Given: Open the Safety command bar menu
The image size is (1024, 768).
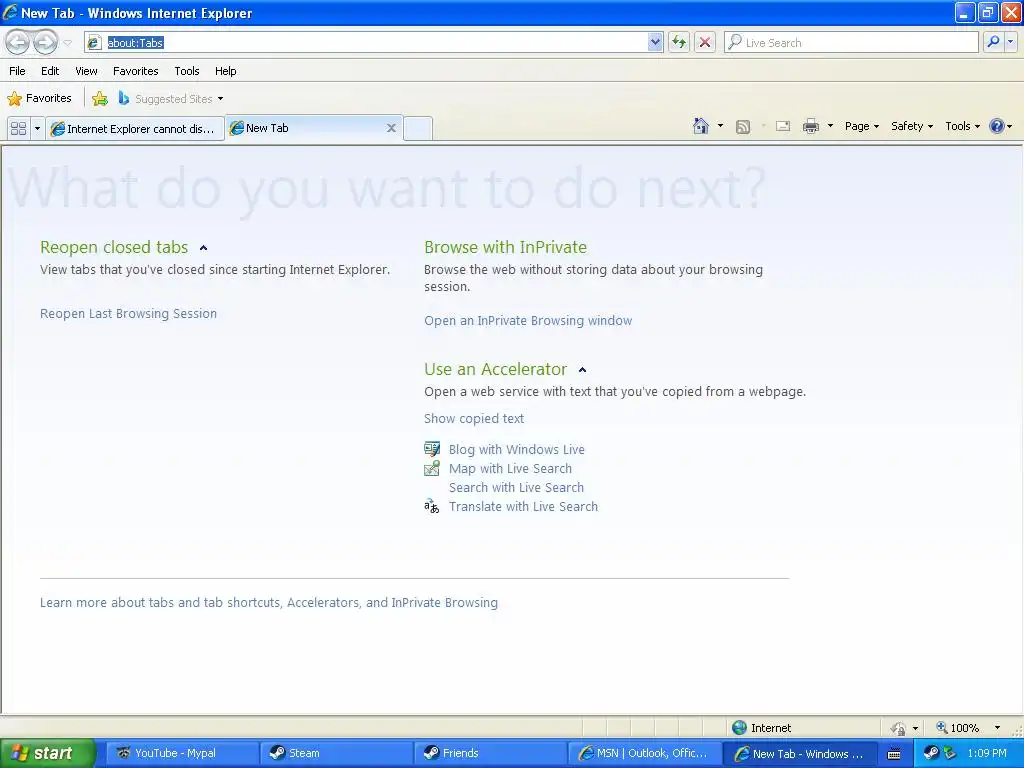Looking at the screenshot, I should coord(912,126).
